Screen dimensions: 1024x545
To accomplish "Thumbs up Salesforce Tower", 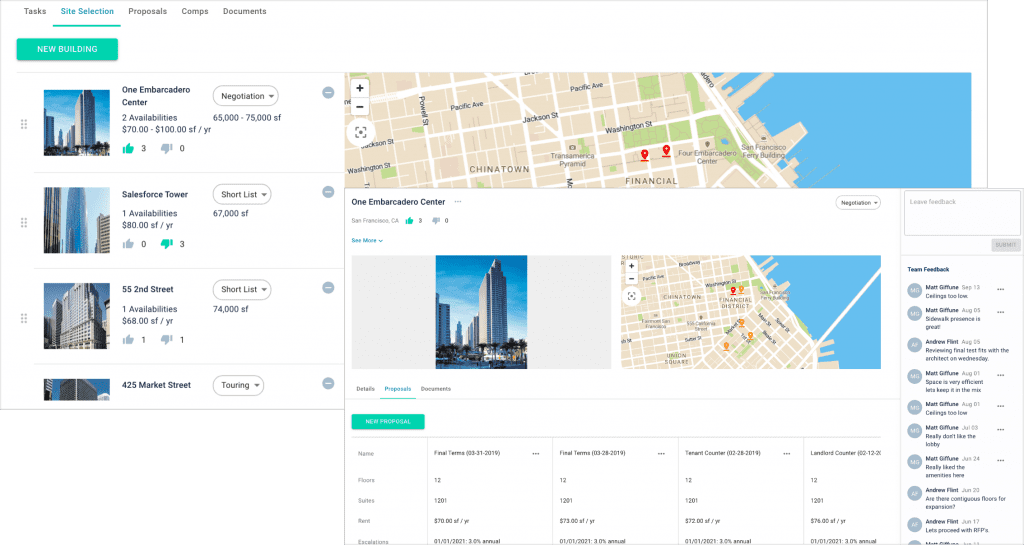I will (128, 244).
